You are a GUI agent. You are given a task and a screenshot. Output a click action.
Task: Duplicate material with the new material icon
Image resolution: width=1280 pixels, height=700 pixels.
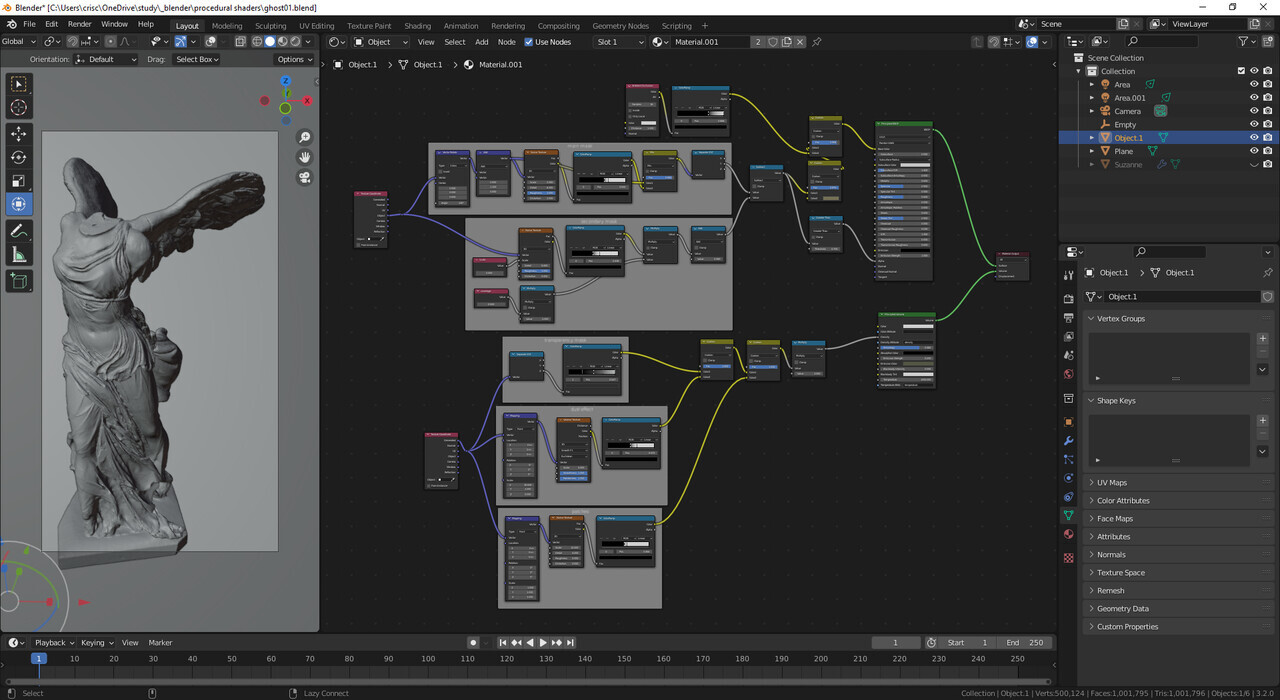787,42
